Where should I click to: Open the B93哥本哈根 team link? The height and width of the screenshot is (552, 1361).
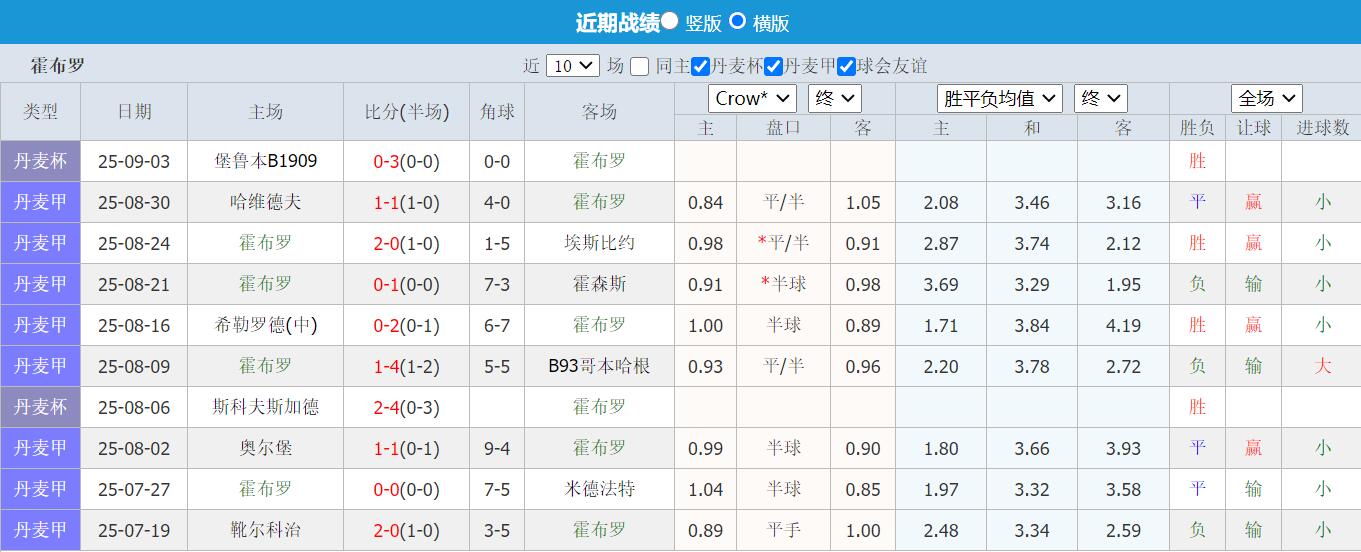(x=599, y=366)
